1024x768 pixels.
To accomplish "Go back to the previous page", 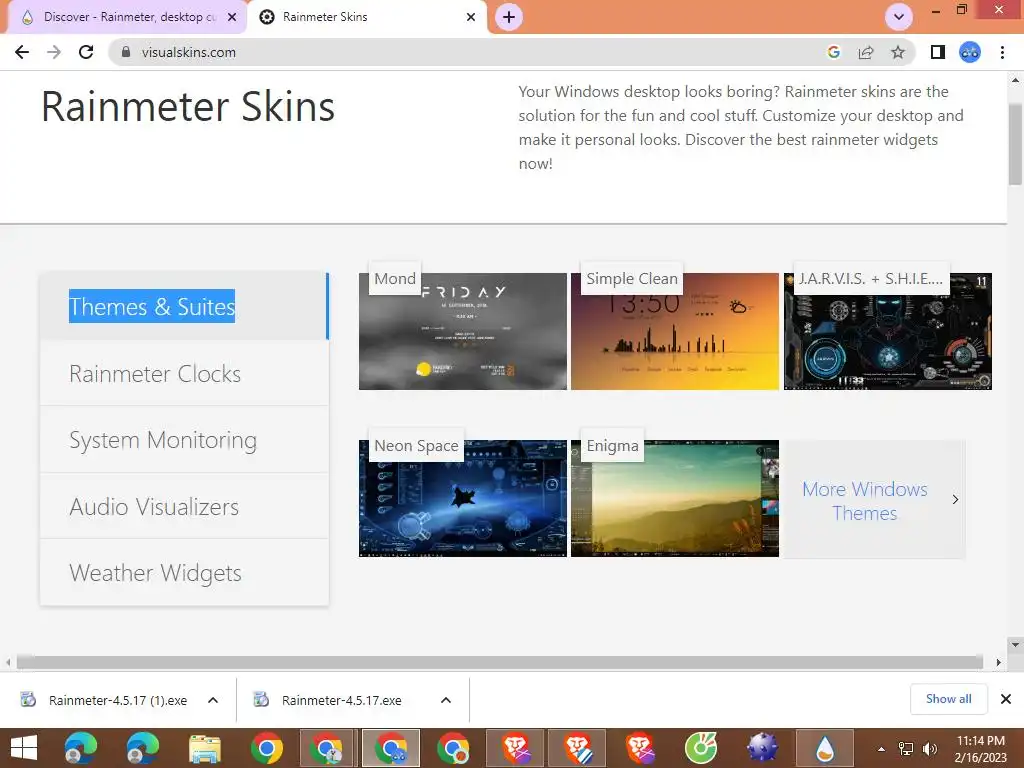I will [22, 52].
